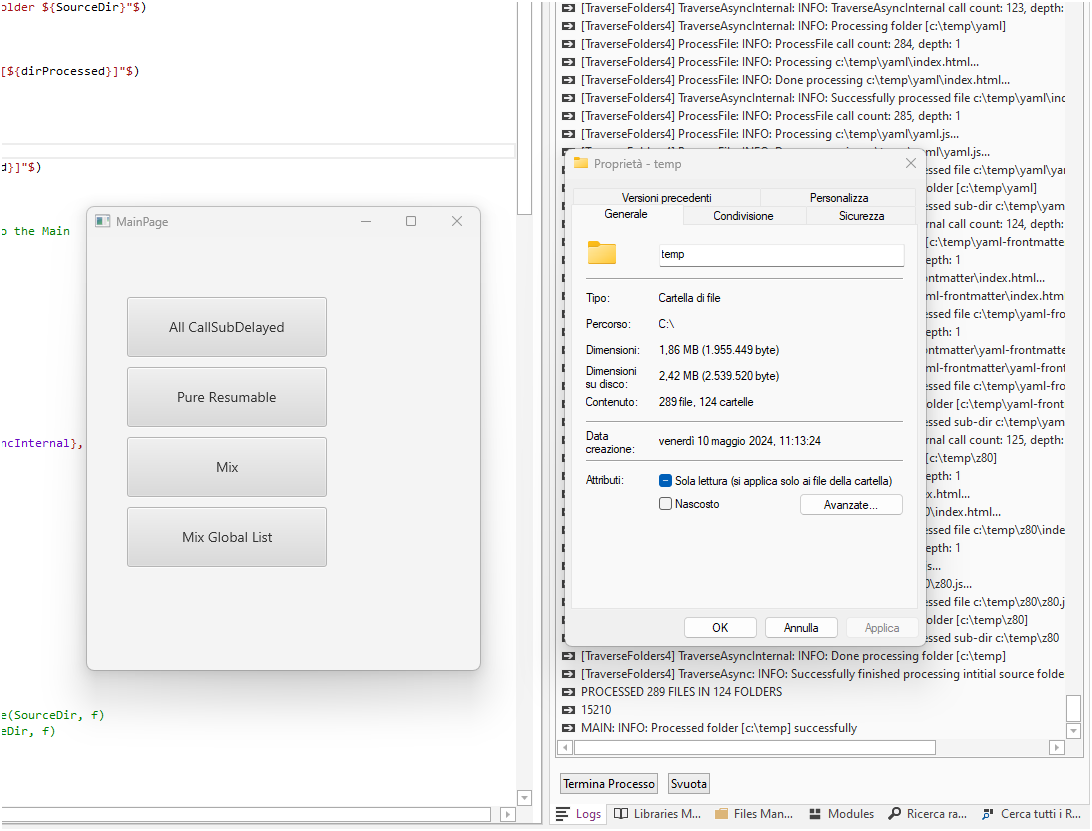This screenshot has height=831, width=1092.
Task: Click arrow icon beside MAIN: INFO log line
Action: click(568, 728)
